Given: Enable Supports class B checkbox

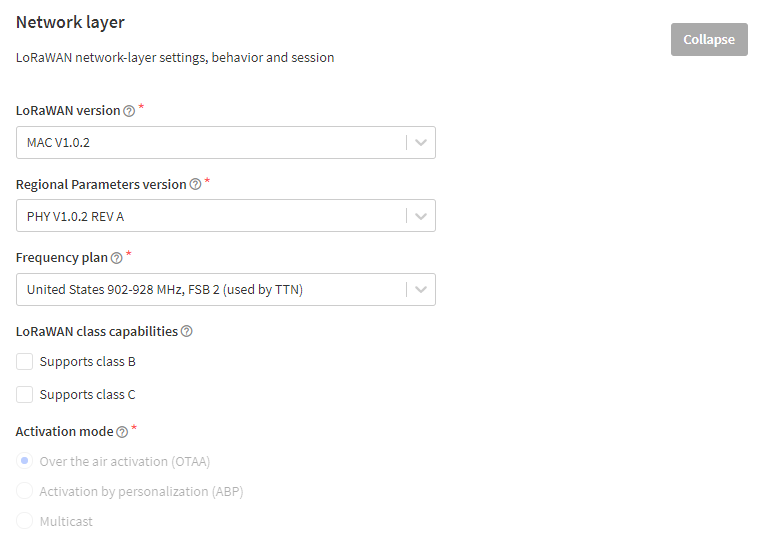Looking at the screenshot, I should 25,361.
